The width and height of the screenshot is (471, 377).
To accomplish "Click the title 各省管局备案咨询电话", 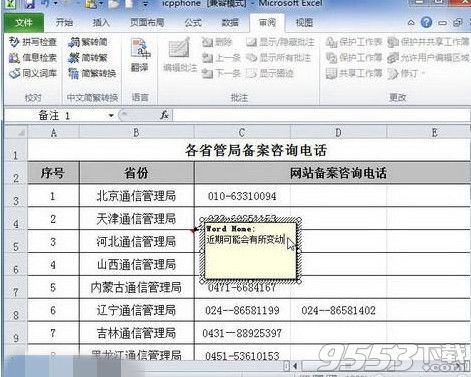I will point(256,150).
